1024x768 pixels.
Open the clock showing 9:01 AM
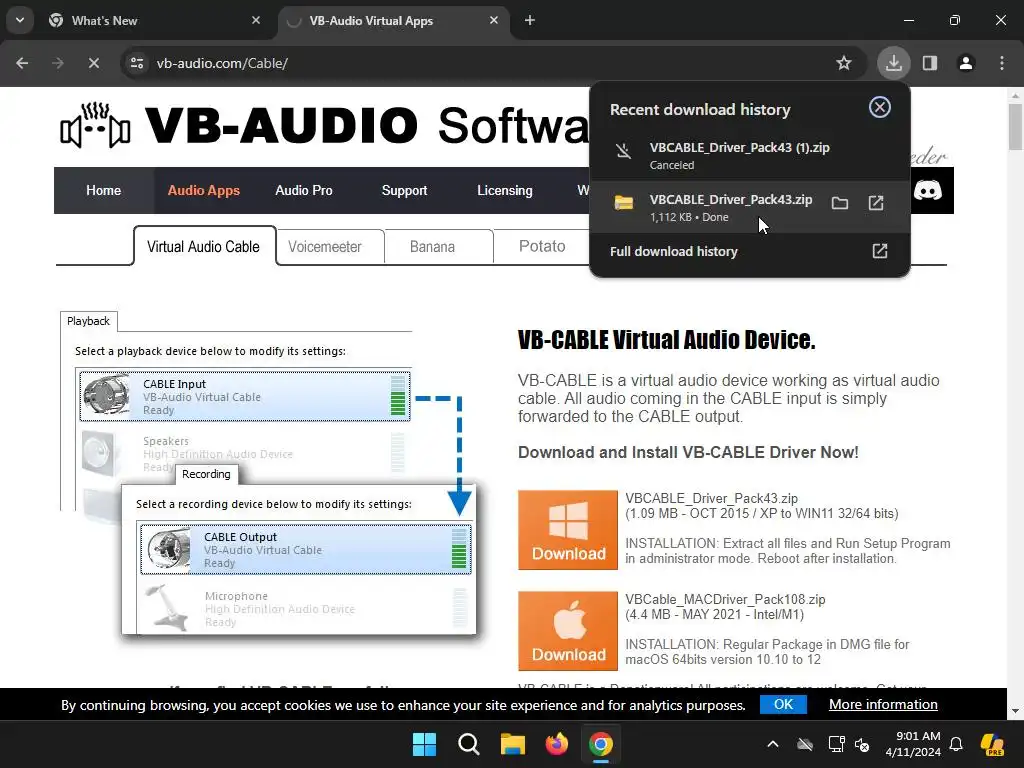(914, 744)
